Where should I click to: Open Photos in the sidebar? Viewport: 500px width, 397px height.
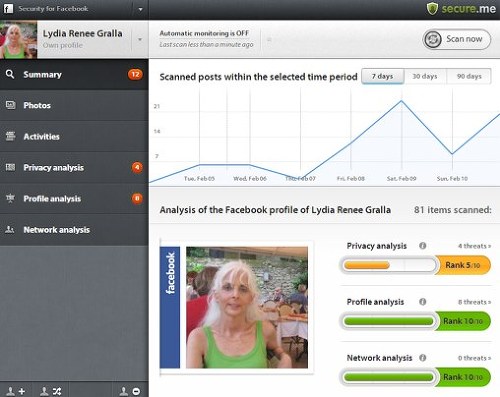tap(74, 105)
